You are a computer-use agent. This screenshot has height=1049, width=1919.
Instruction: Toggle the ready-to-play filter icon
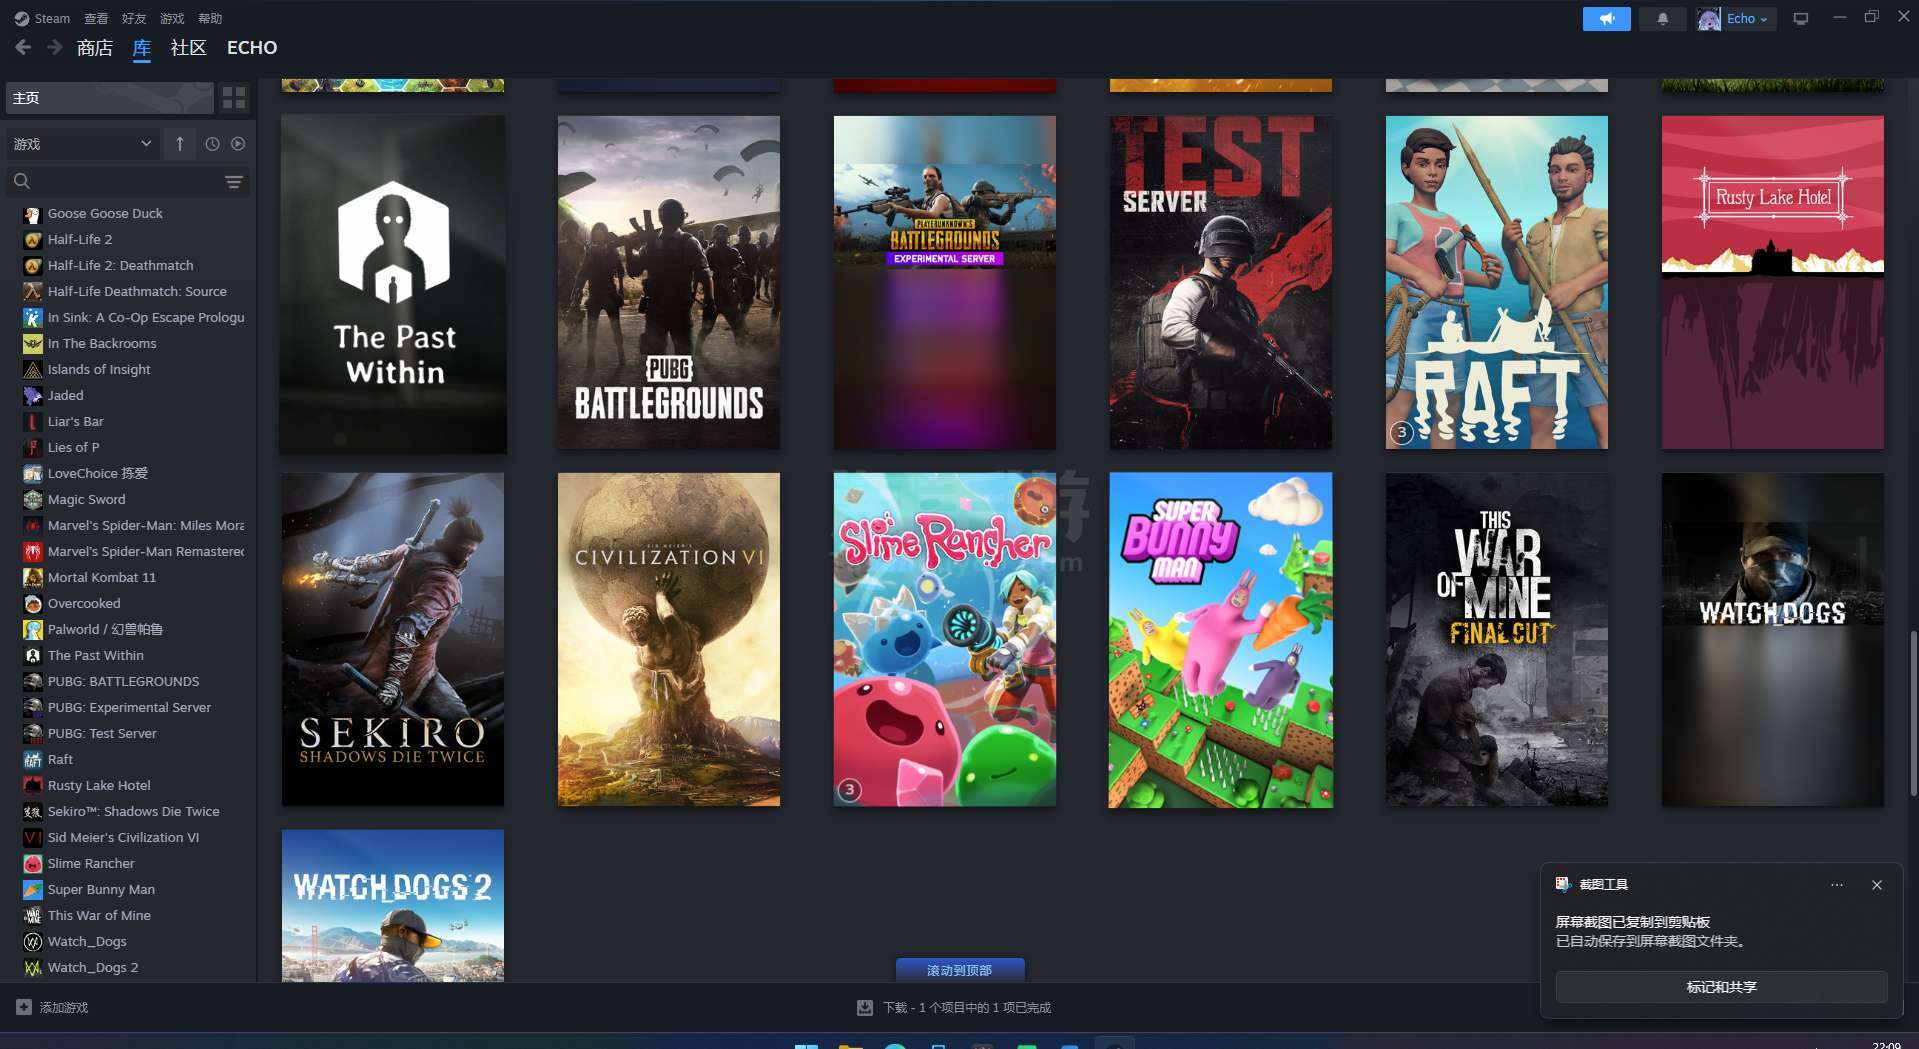238,144
